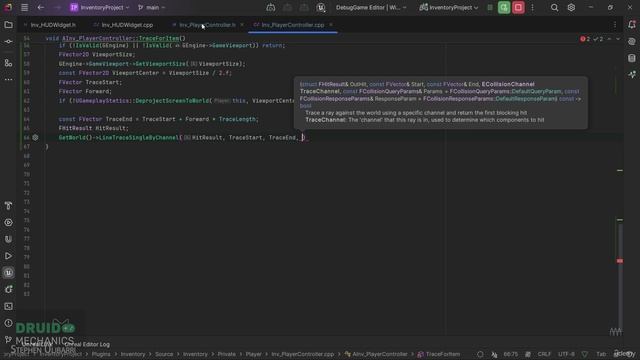Viewport: 640px width, 360px height.
Task: Switch to Inv_HUDWidget.cpp tab
Action: click(x=127, y=25)
